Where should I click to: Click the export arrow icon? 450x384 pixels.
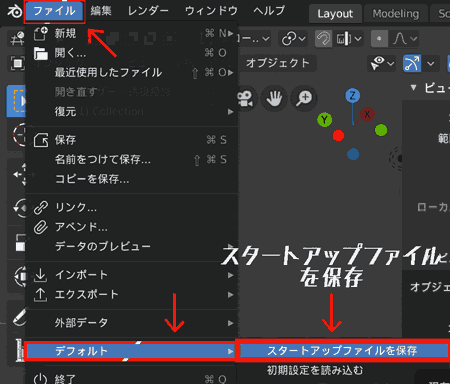[40, 295]
